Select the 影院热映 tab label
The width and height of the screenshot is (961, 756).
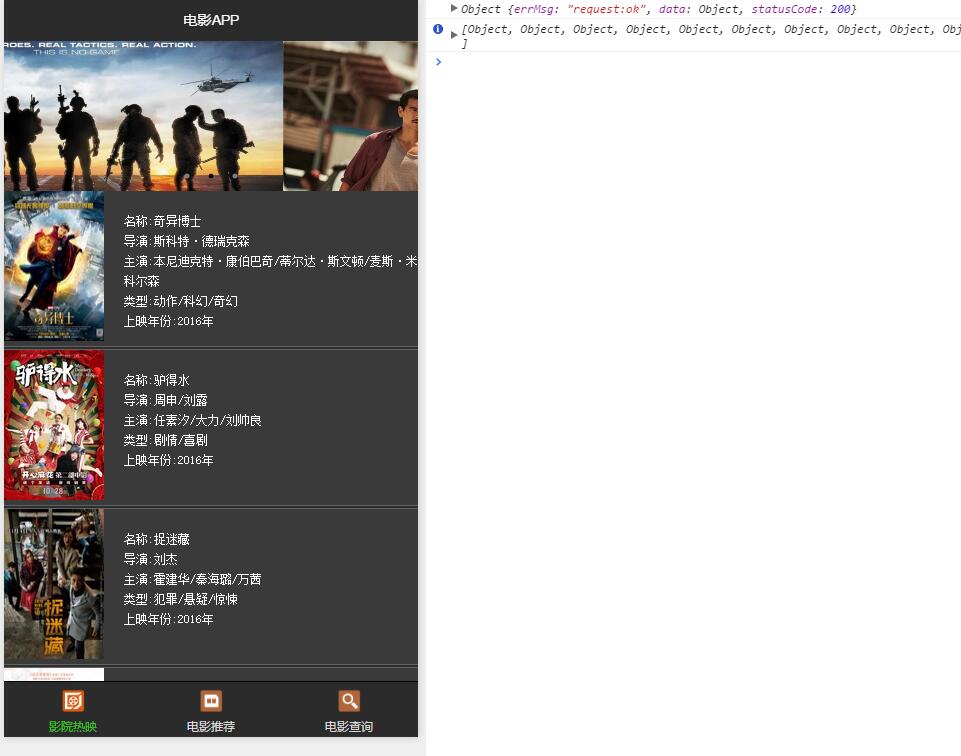(73, 726)
